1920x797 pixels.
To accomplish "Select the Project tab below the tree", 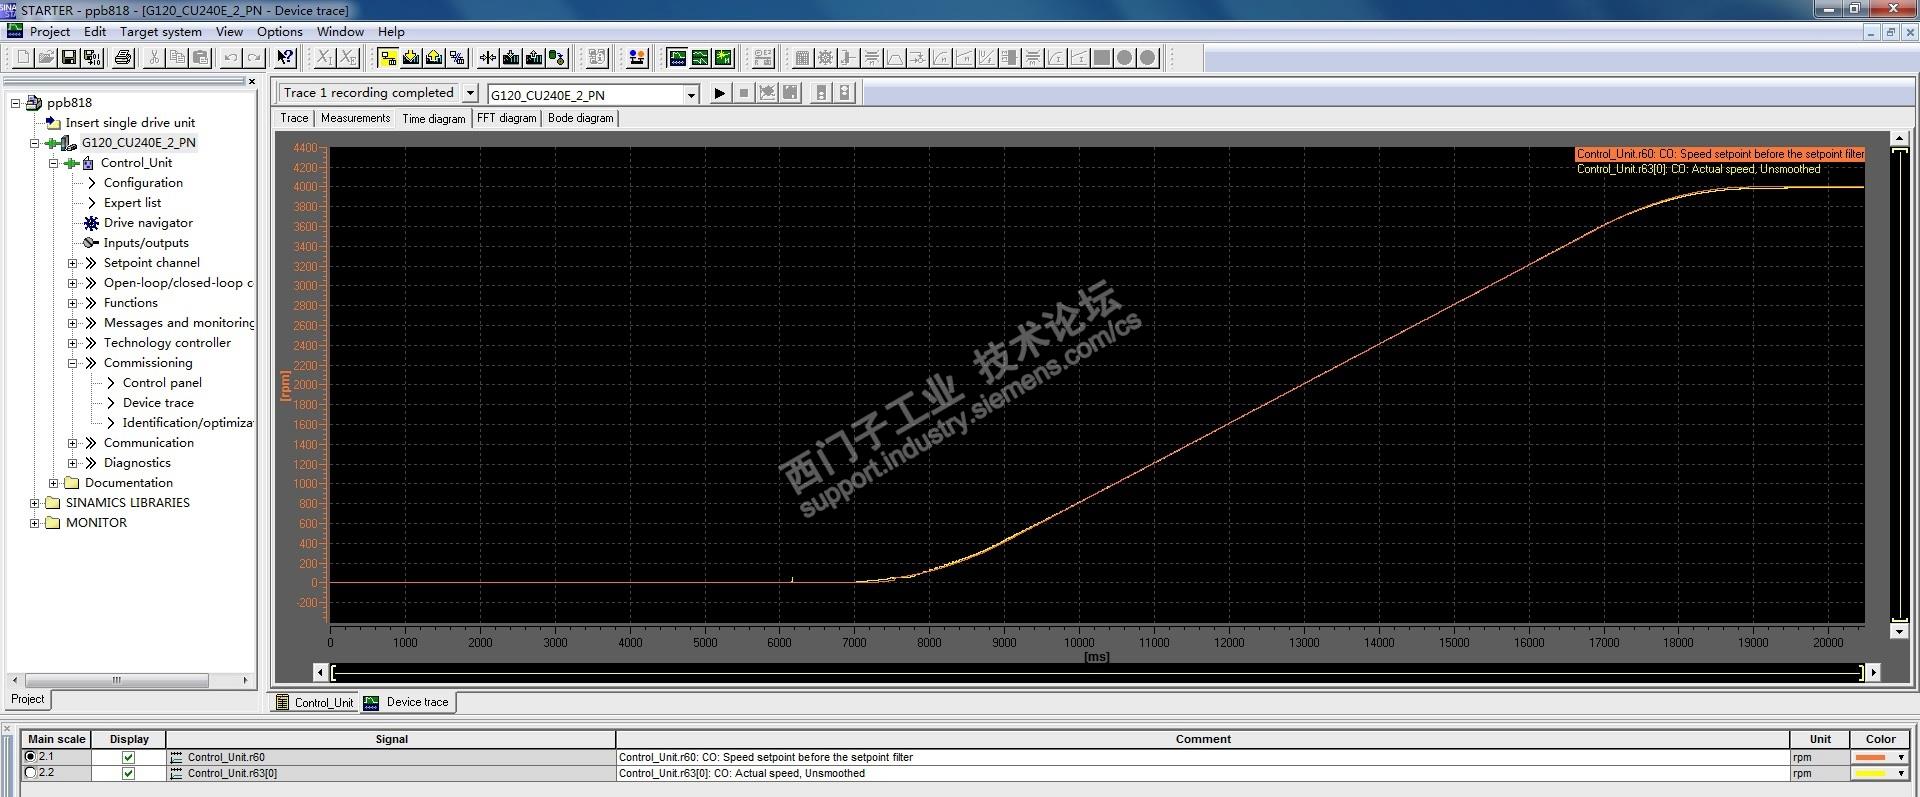I will pos(28,699).
